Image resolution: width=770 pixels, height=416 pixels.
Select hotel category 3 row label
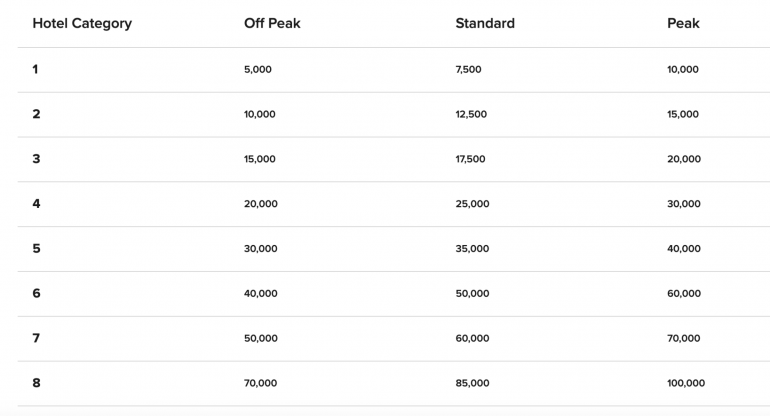coord(36,159)
